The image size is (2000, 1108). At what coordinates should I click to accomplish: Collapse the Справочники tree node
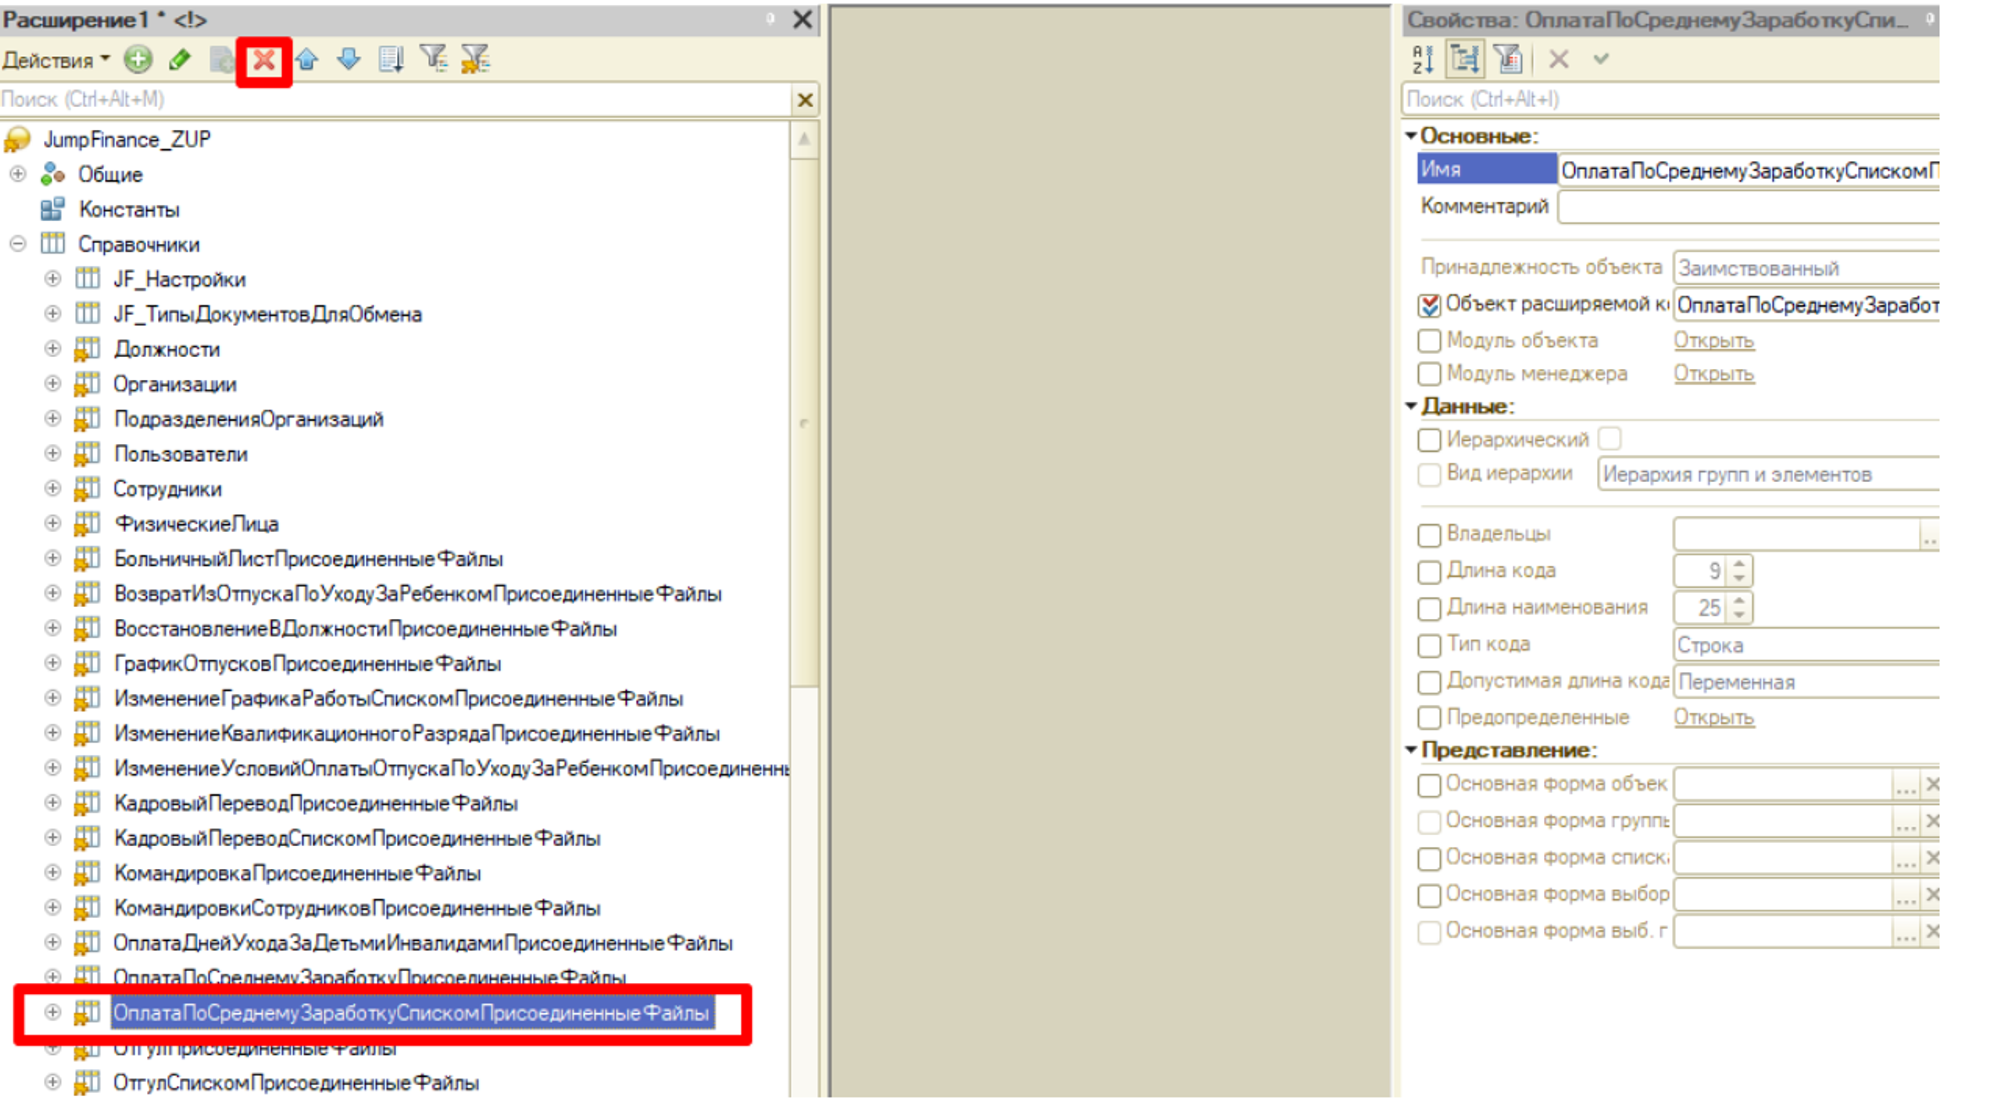click(18, 244)
